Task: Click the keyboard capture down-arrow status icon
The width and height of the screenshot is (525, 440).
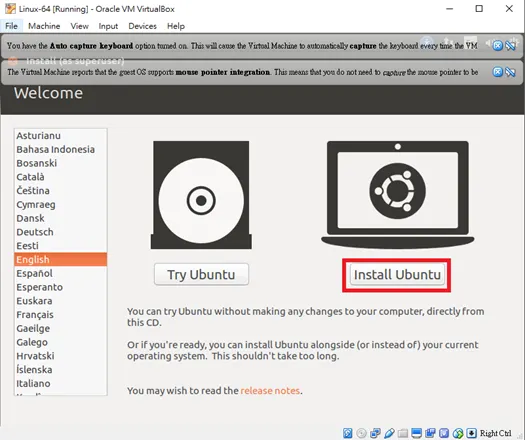Action: point(471,433)
